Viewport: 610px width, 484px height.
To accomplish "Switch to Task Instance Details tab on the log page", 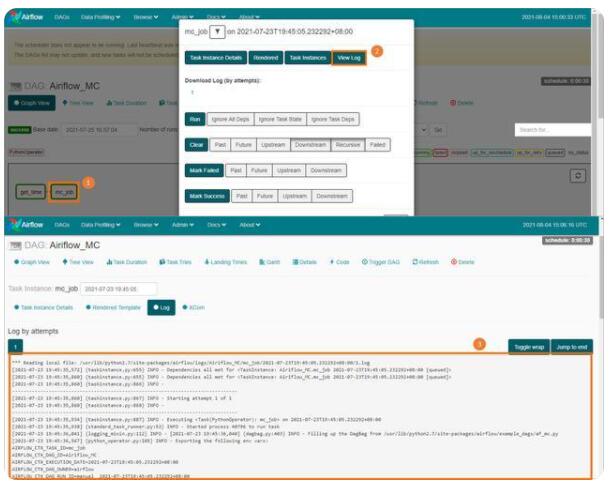I will click(x=44, y=307).
